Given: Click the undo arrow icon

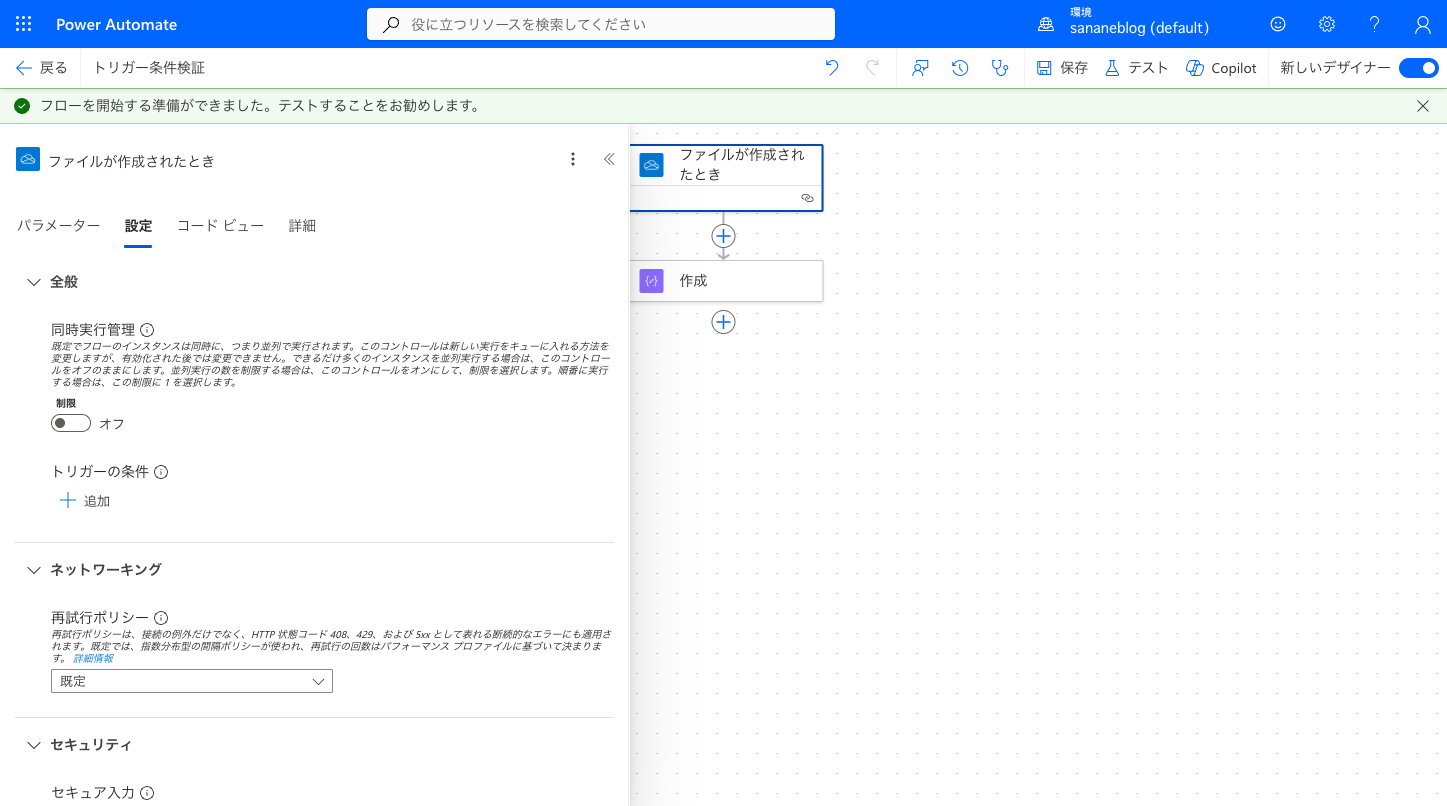Looking at the screenshot, I should coord(832,68).
